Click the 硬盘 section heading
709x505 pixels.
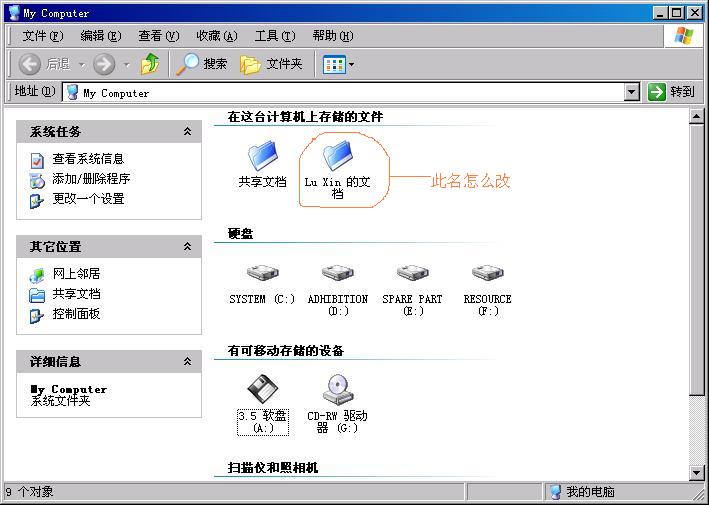(x=240, y=234)
